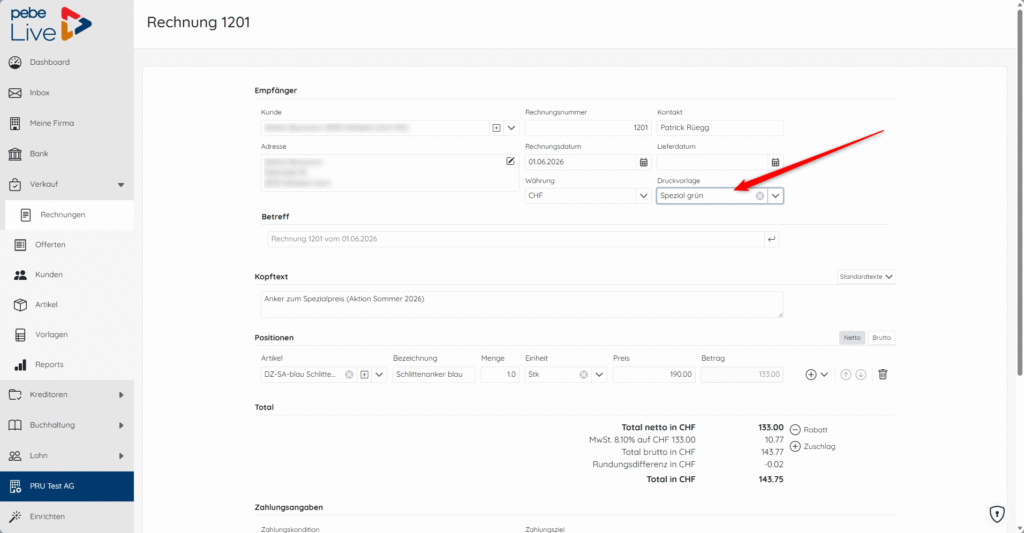
Task: Add a Rabatt to the total
Action: click(808, 430)
